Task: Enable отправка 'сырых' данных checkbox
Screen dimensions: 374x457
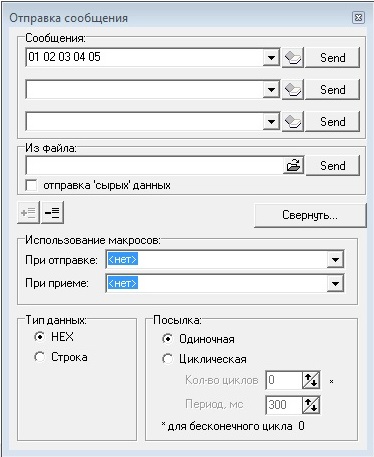Action: click(x=31, y=185)
